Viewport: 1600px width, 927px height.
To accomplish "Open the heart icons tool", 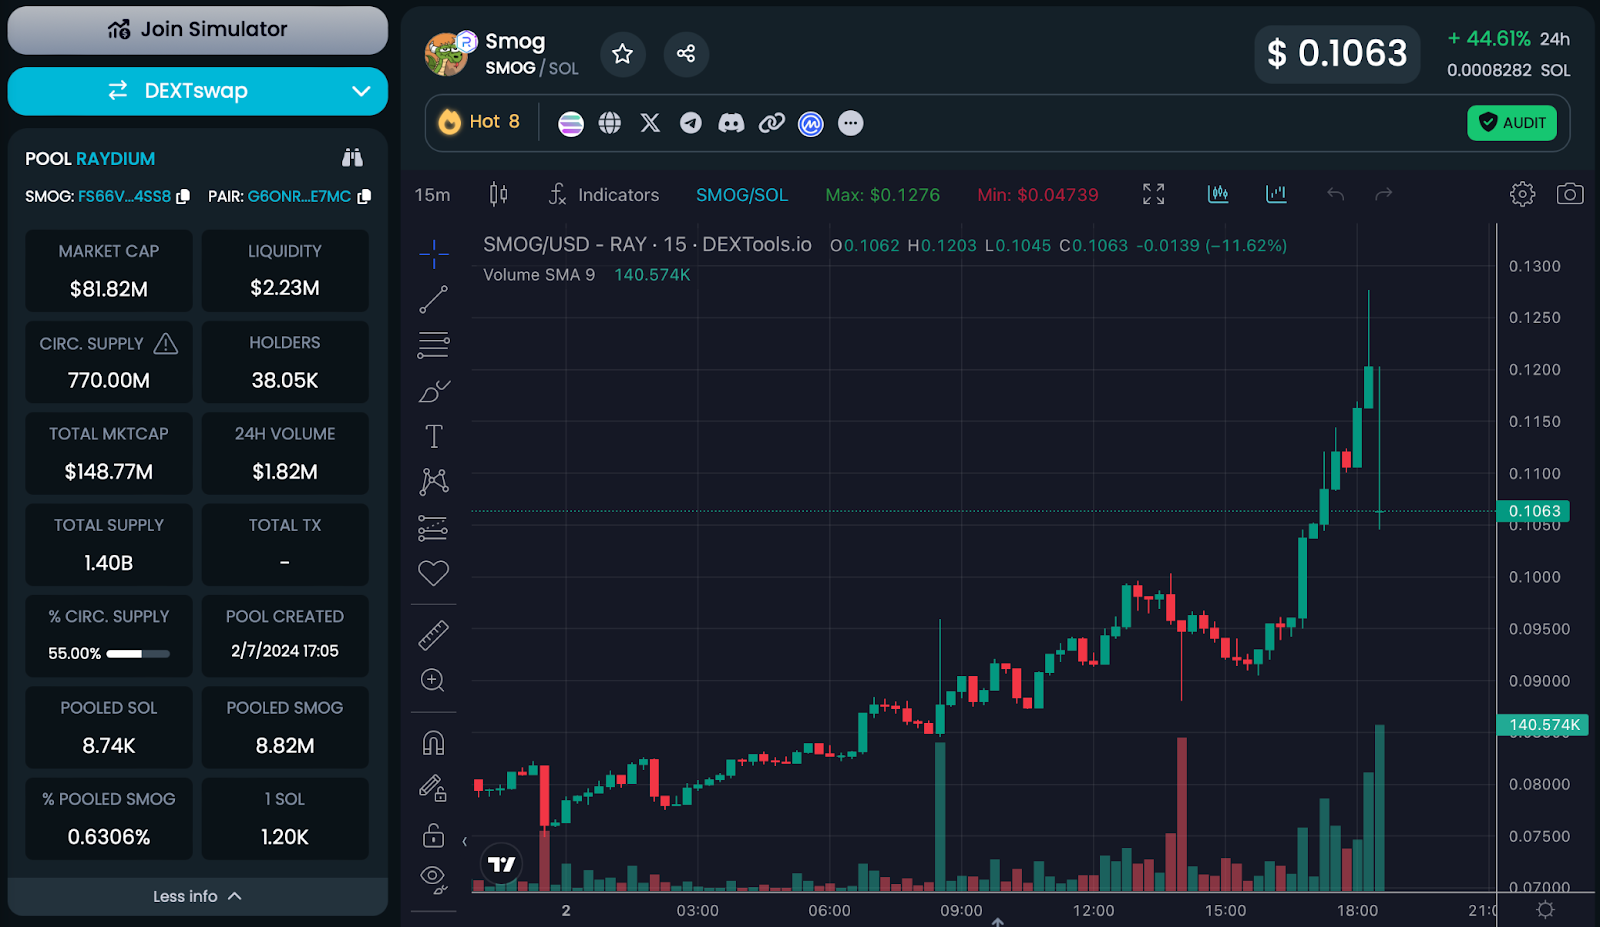I will pyautogui.click(x=434, y=573).
